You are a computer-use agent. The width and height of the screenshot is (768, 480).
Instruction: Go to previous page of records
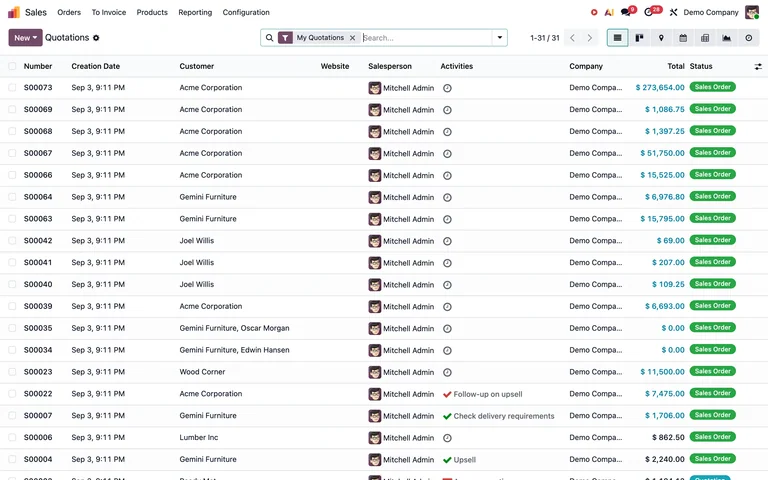click(572, 38)
